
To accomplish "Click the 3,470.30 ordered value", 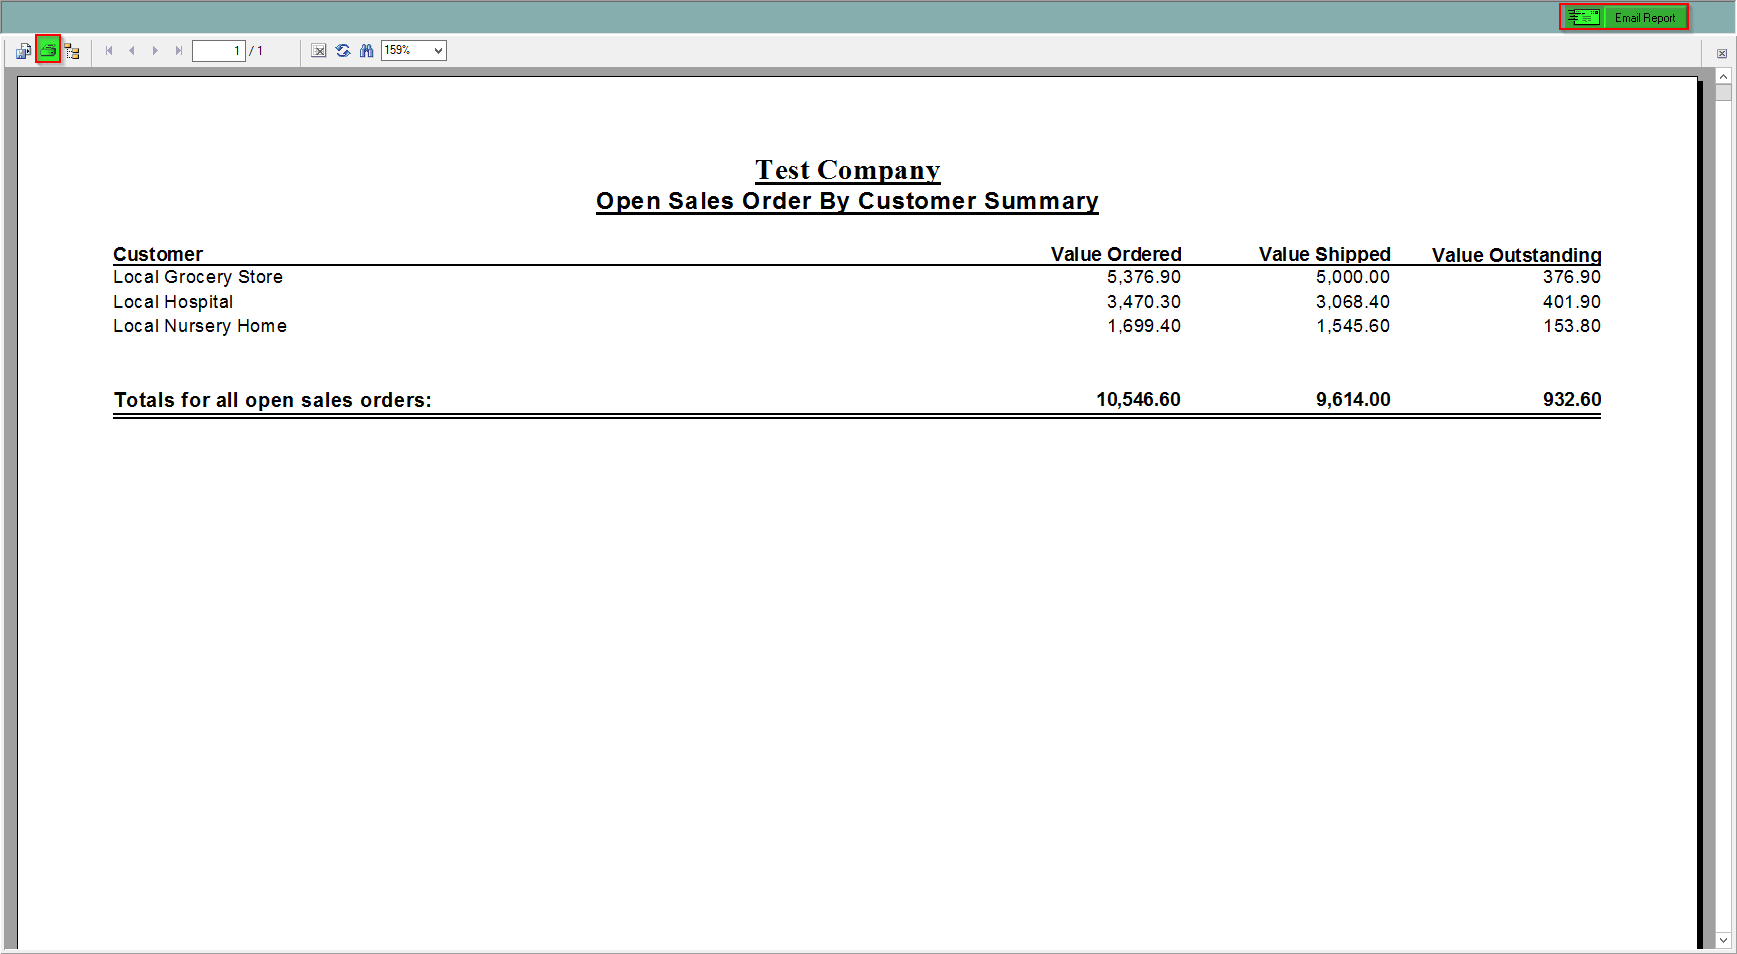I will [1144, 302].
